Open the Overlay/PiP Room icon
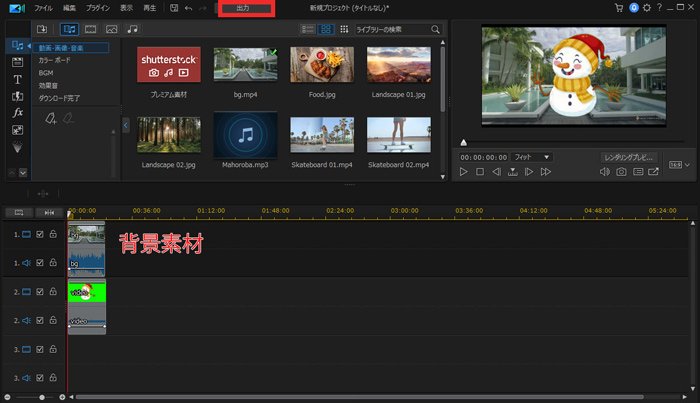 (17, 130)
